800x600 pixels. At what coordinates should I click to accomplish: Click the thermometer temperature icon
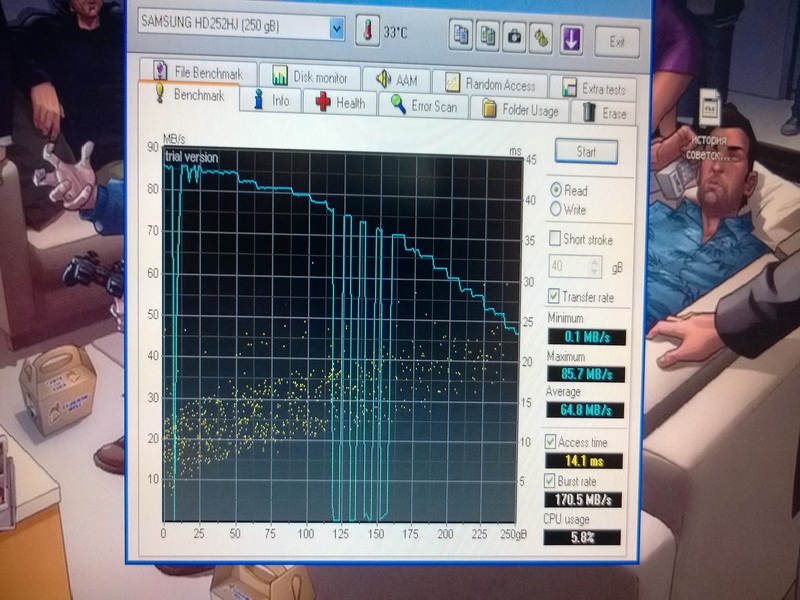click(367, 31)
